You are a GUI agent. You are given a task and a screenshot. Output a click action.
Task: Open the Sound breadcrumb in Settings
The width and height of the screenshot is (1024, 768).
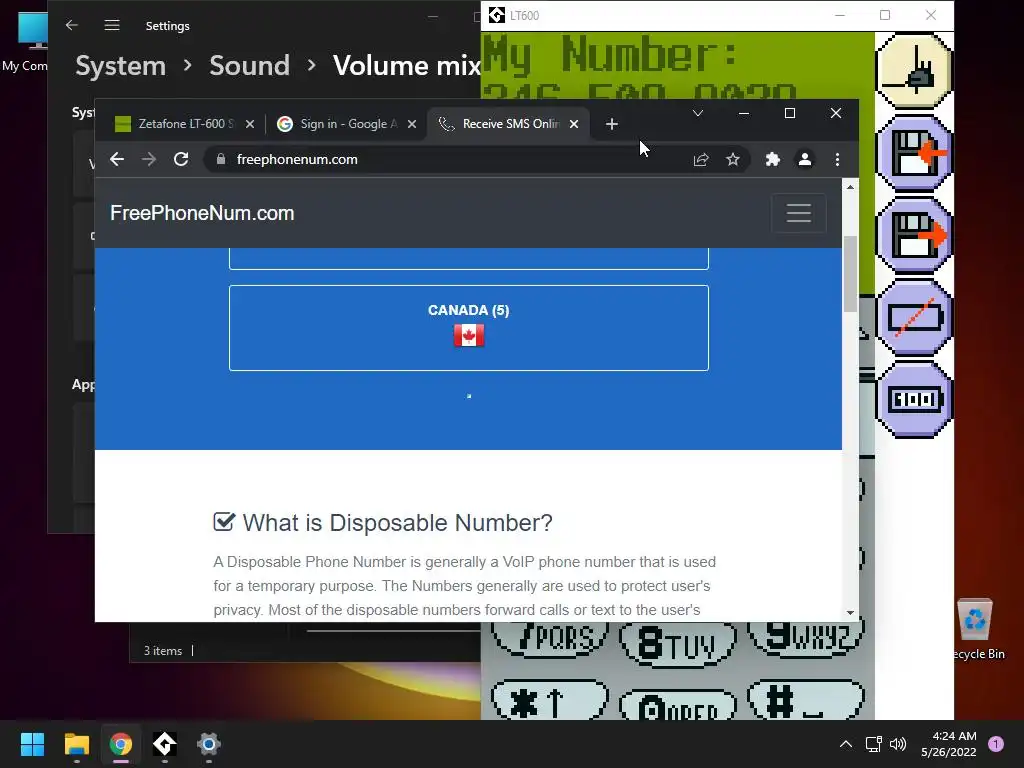249,66
